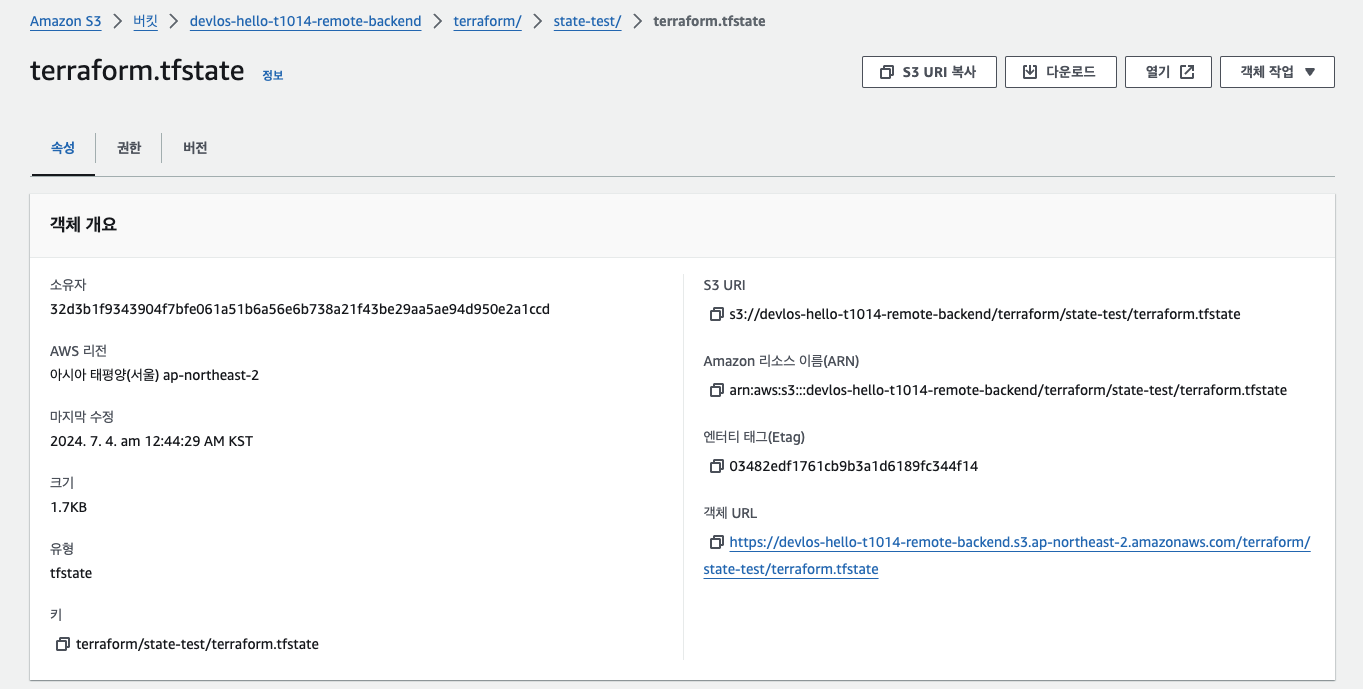Click the last modified date 2024. 7. 4.
The width and height of the screenshot is (1363, 689).
pos(151,441)
